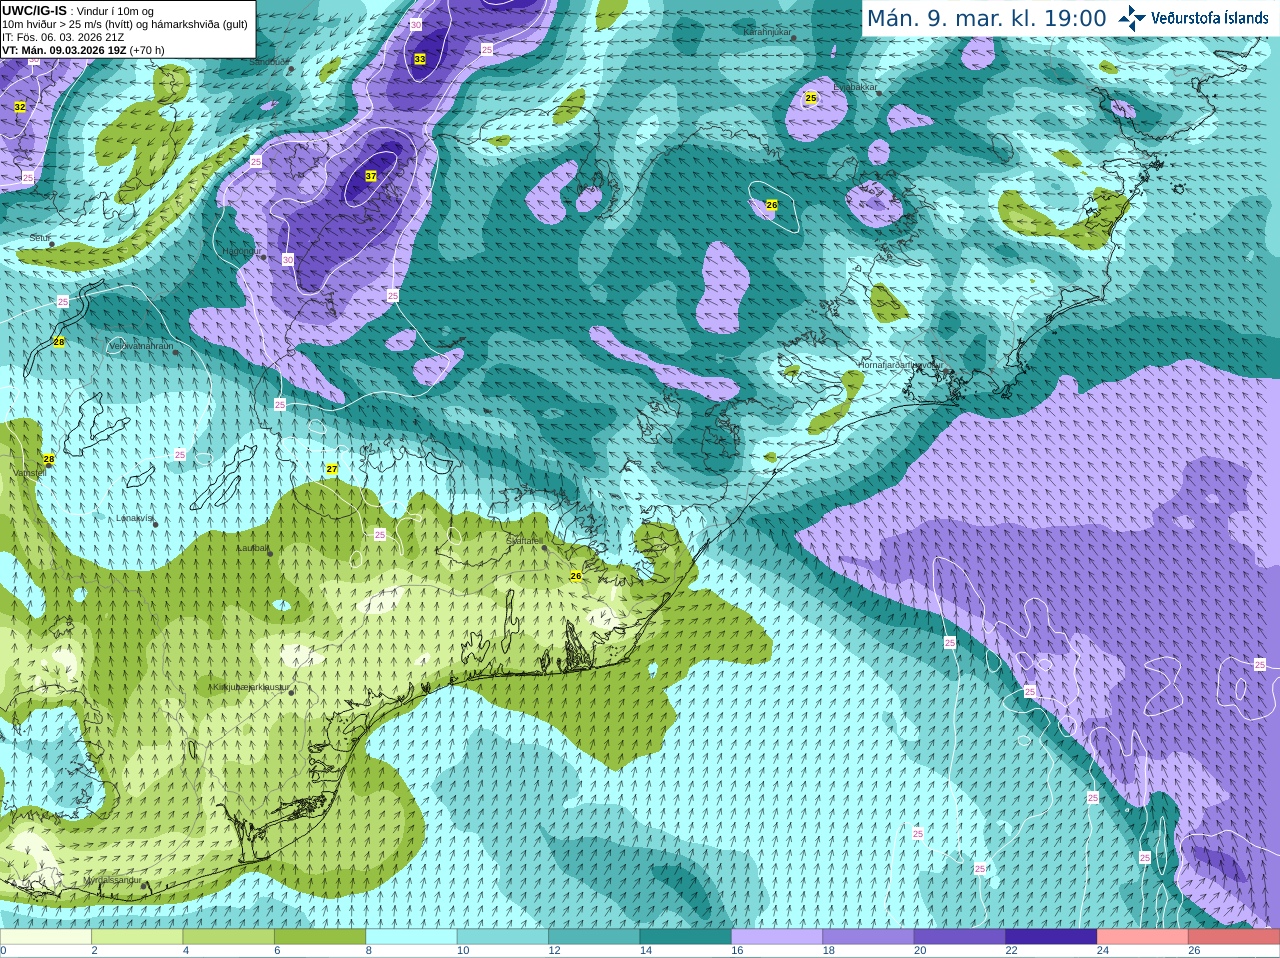Click the 0–2 m/s pale yellow legend swatch

(46, 937)
